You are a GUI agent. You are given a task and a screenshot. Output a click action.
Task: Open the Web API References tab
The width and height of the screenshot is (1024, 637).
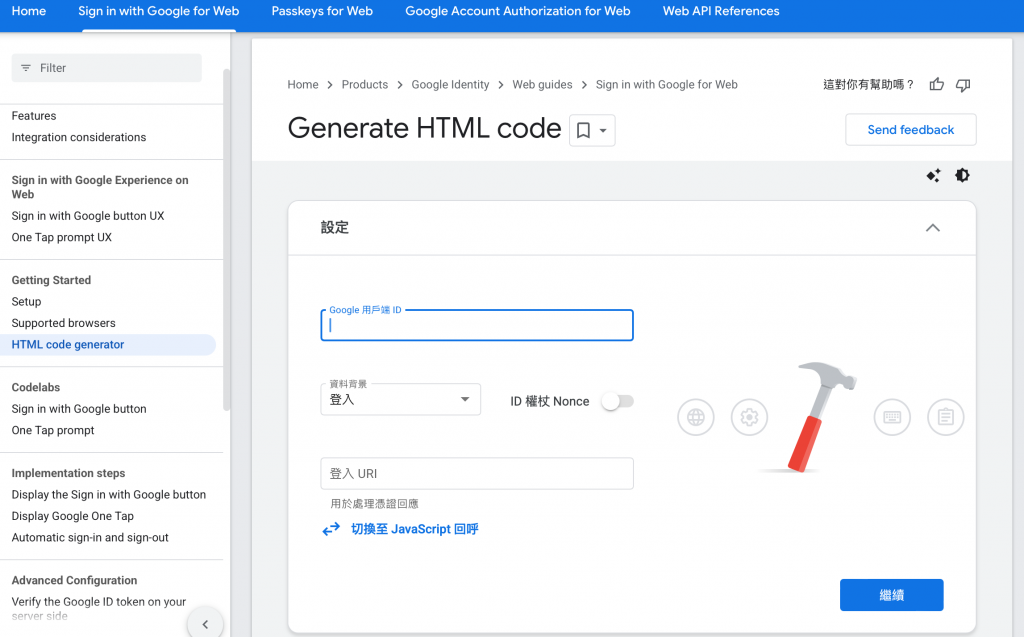point(721,11)
